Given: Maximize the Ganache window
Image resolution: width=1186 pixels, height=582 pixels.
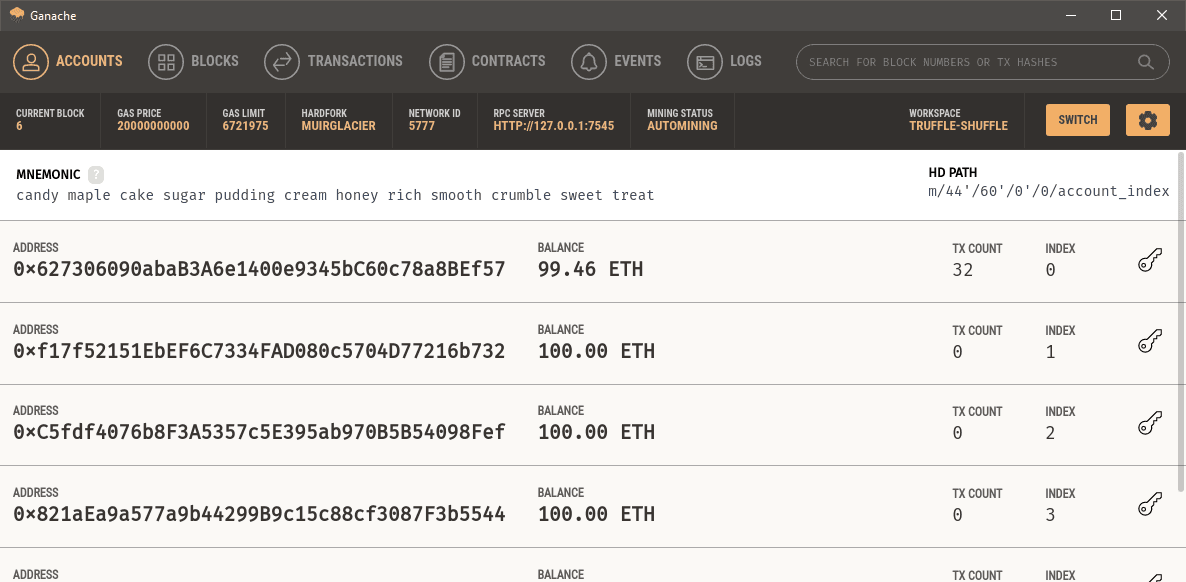Looking at the screenshot, I should pos(1116,15).
